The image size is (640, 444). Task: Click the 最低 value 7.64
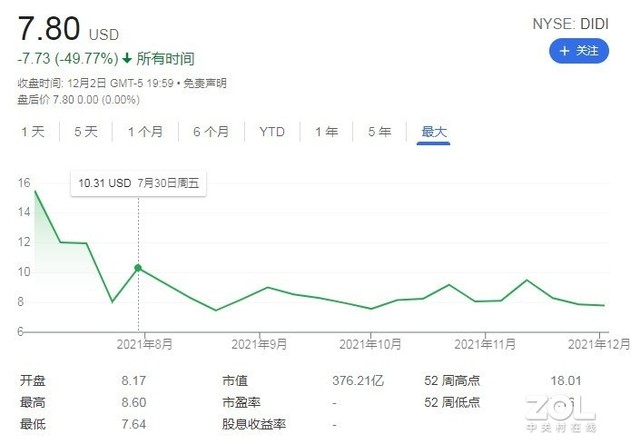(x=133, y=424)
